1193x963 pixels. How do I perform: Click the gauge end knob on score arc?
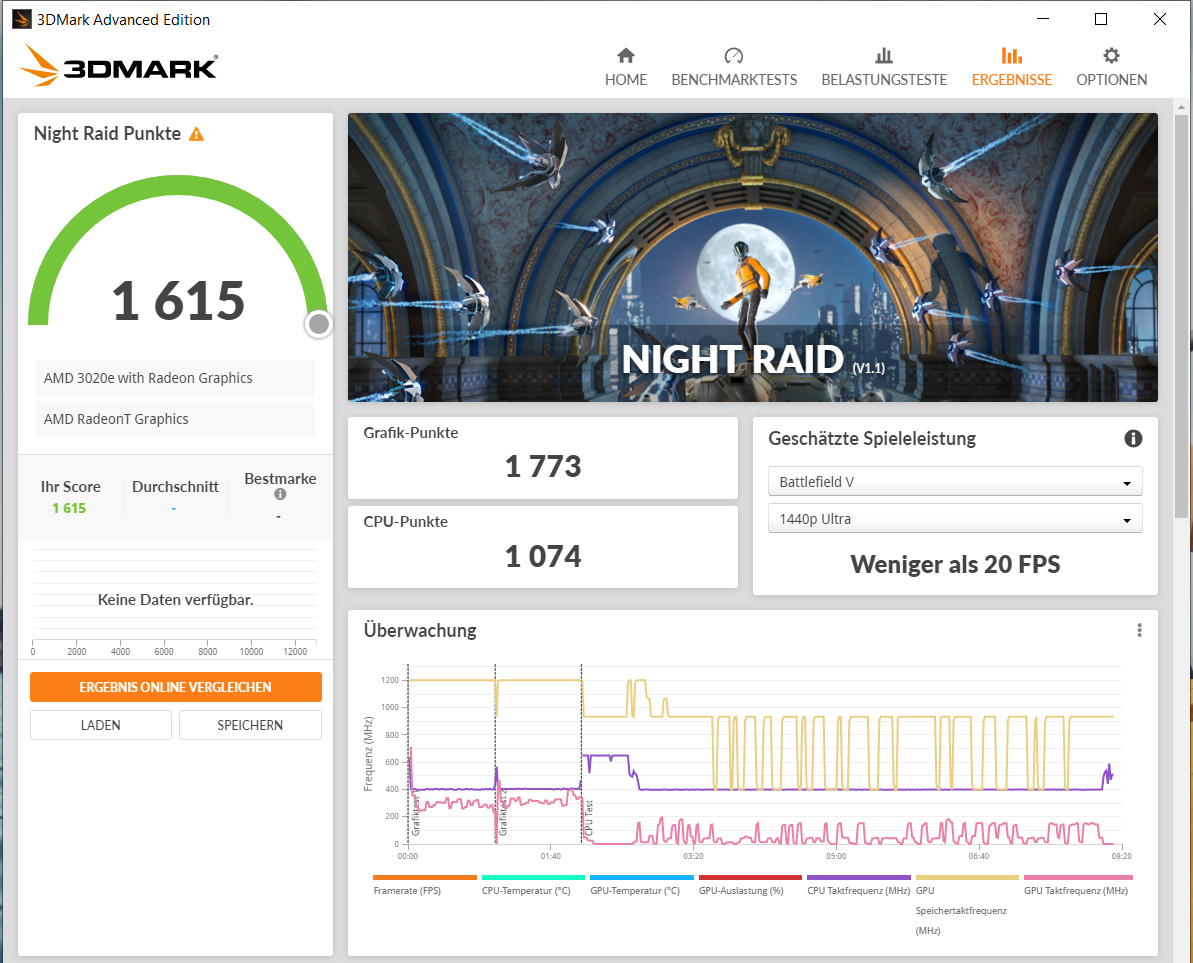[x=318, y=324]
